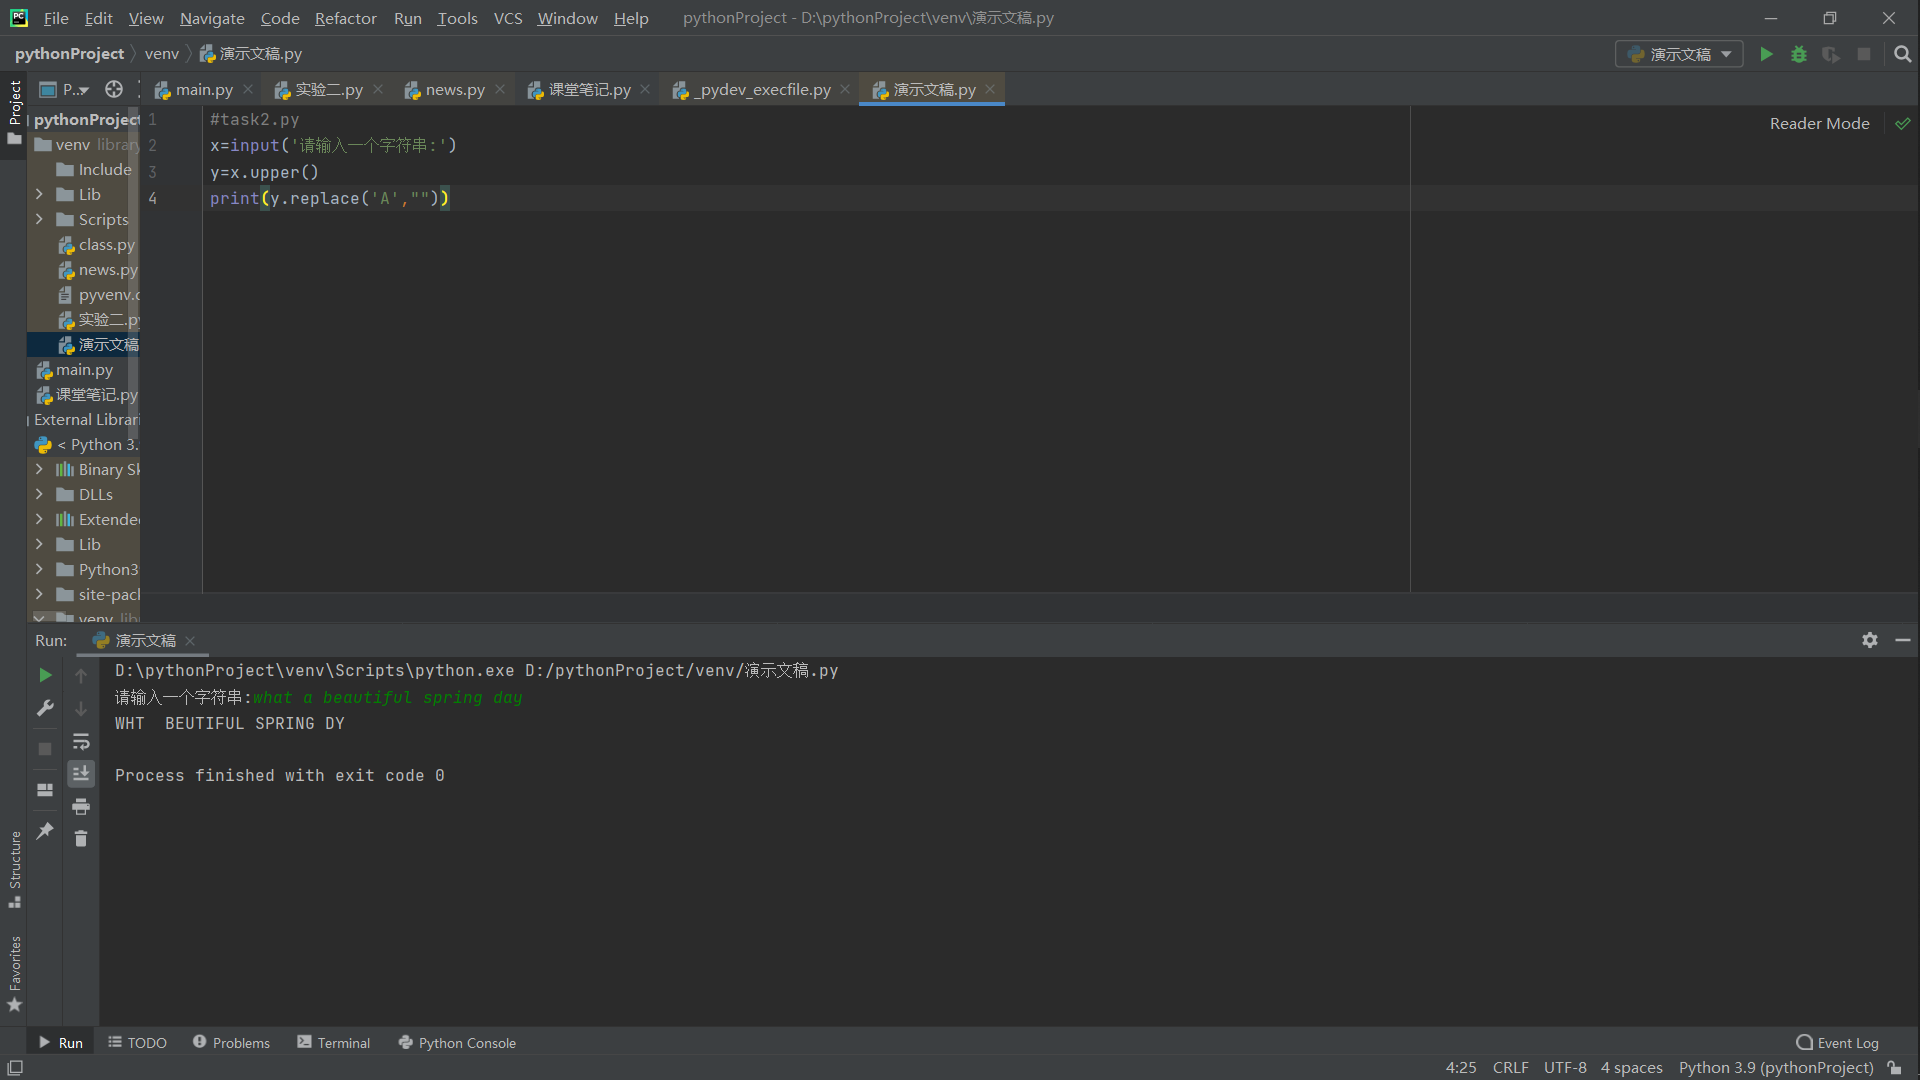
Task: Click the Print output icon
Action: pyautogui.click(x=81, y=807)
